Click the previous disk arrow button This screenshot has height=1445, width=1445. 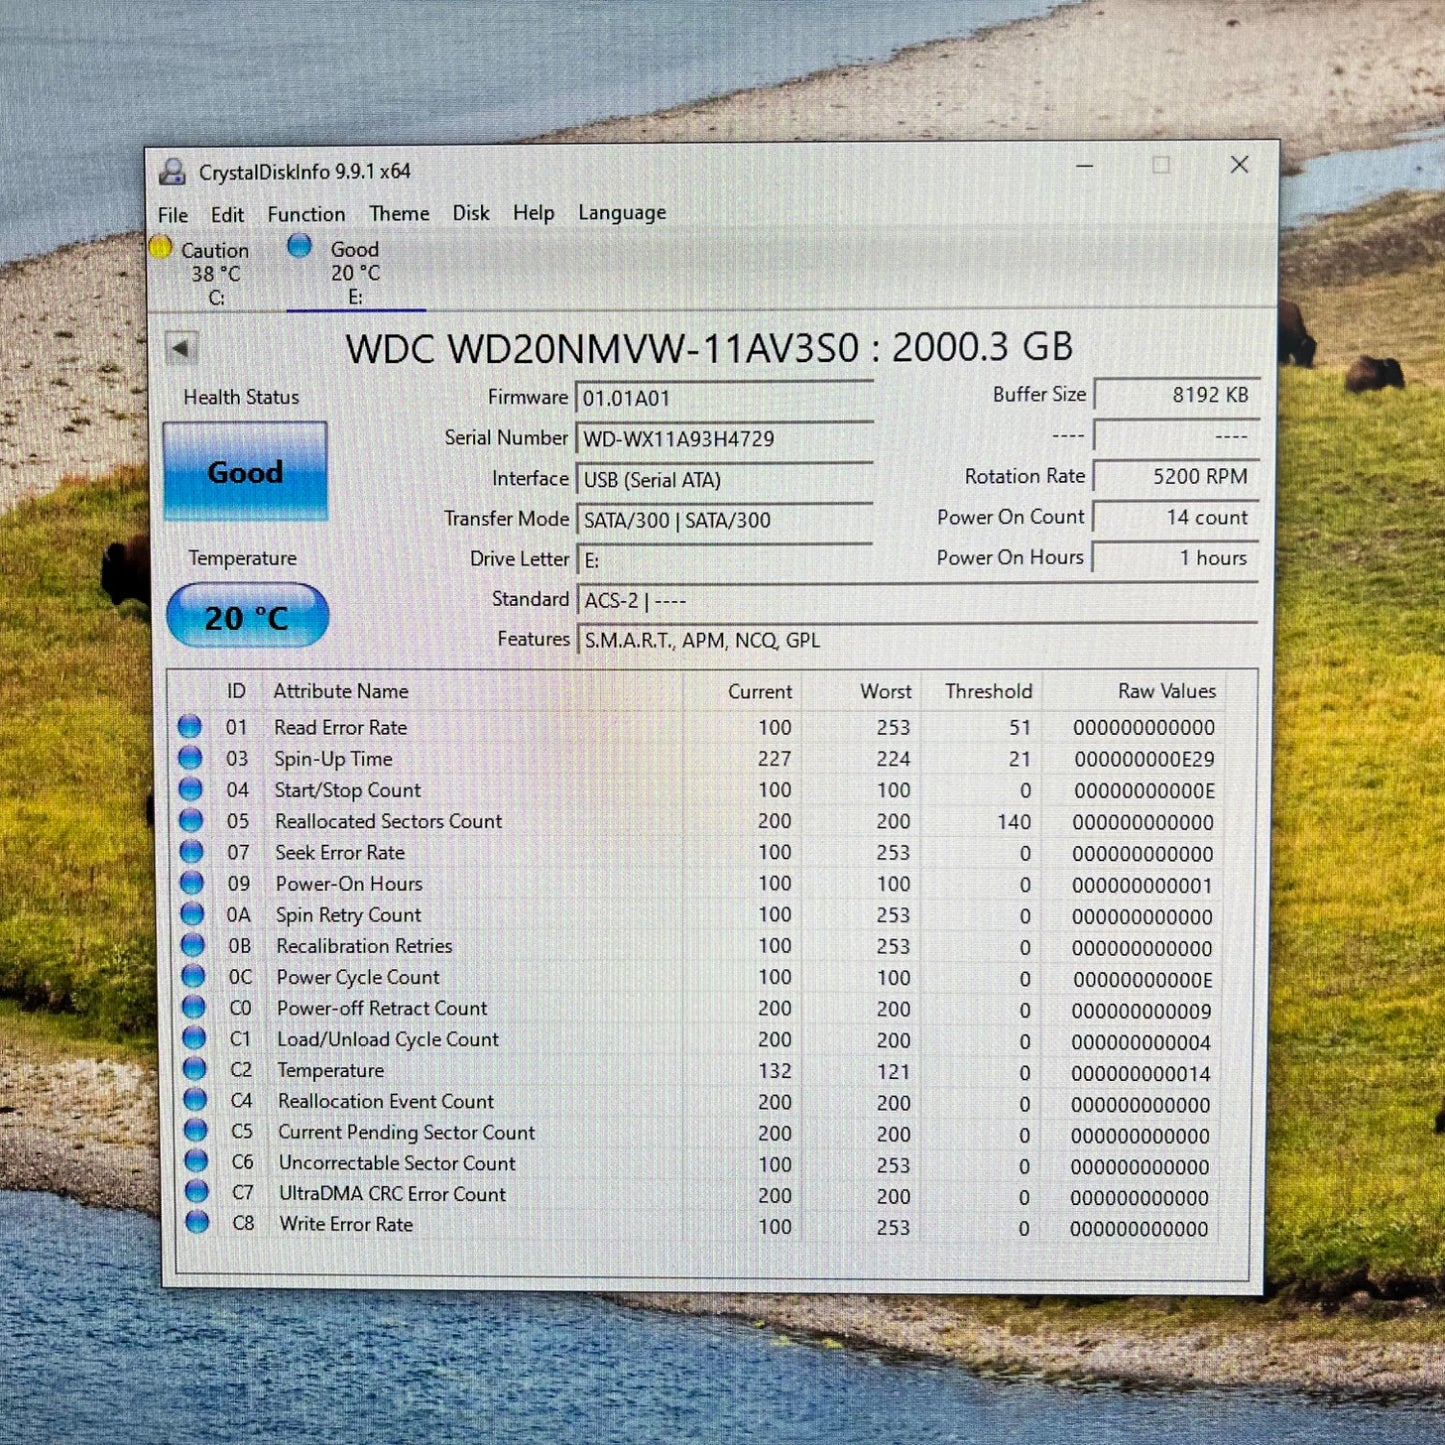[x=181, y=349]
